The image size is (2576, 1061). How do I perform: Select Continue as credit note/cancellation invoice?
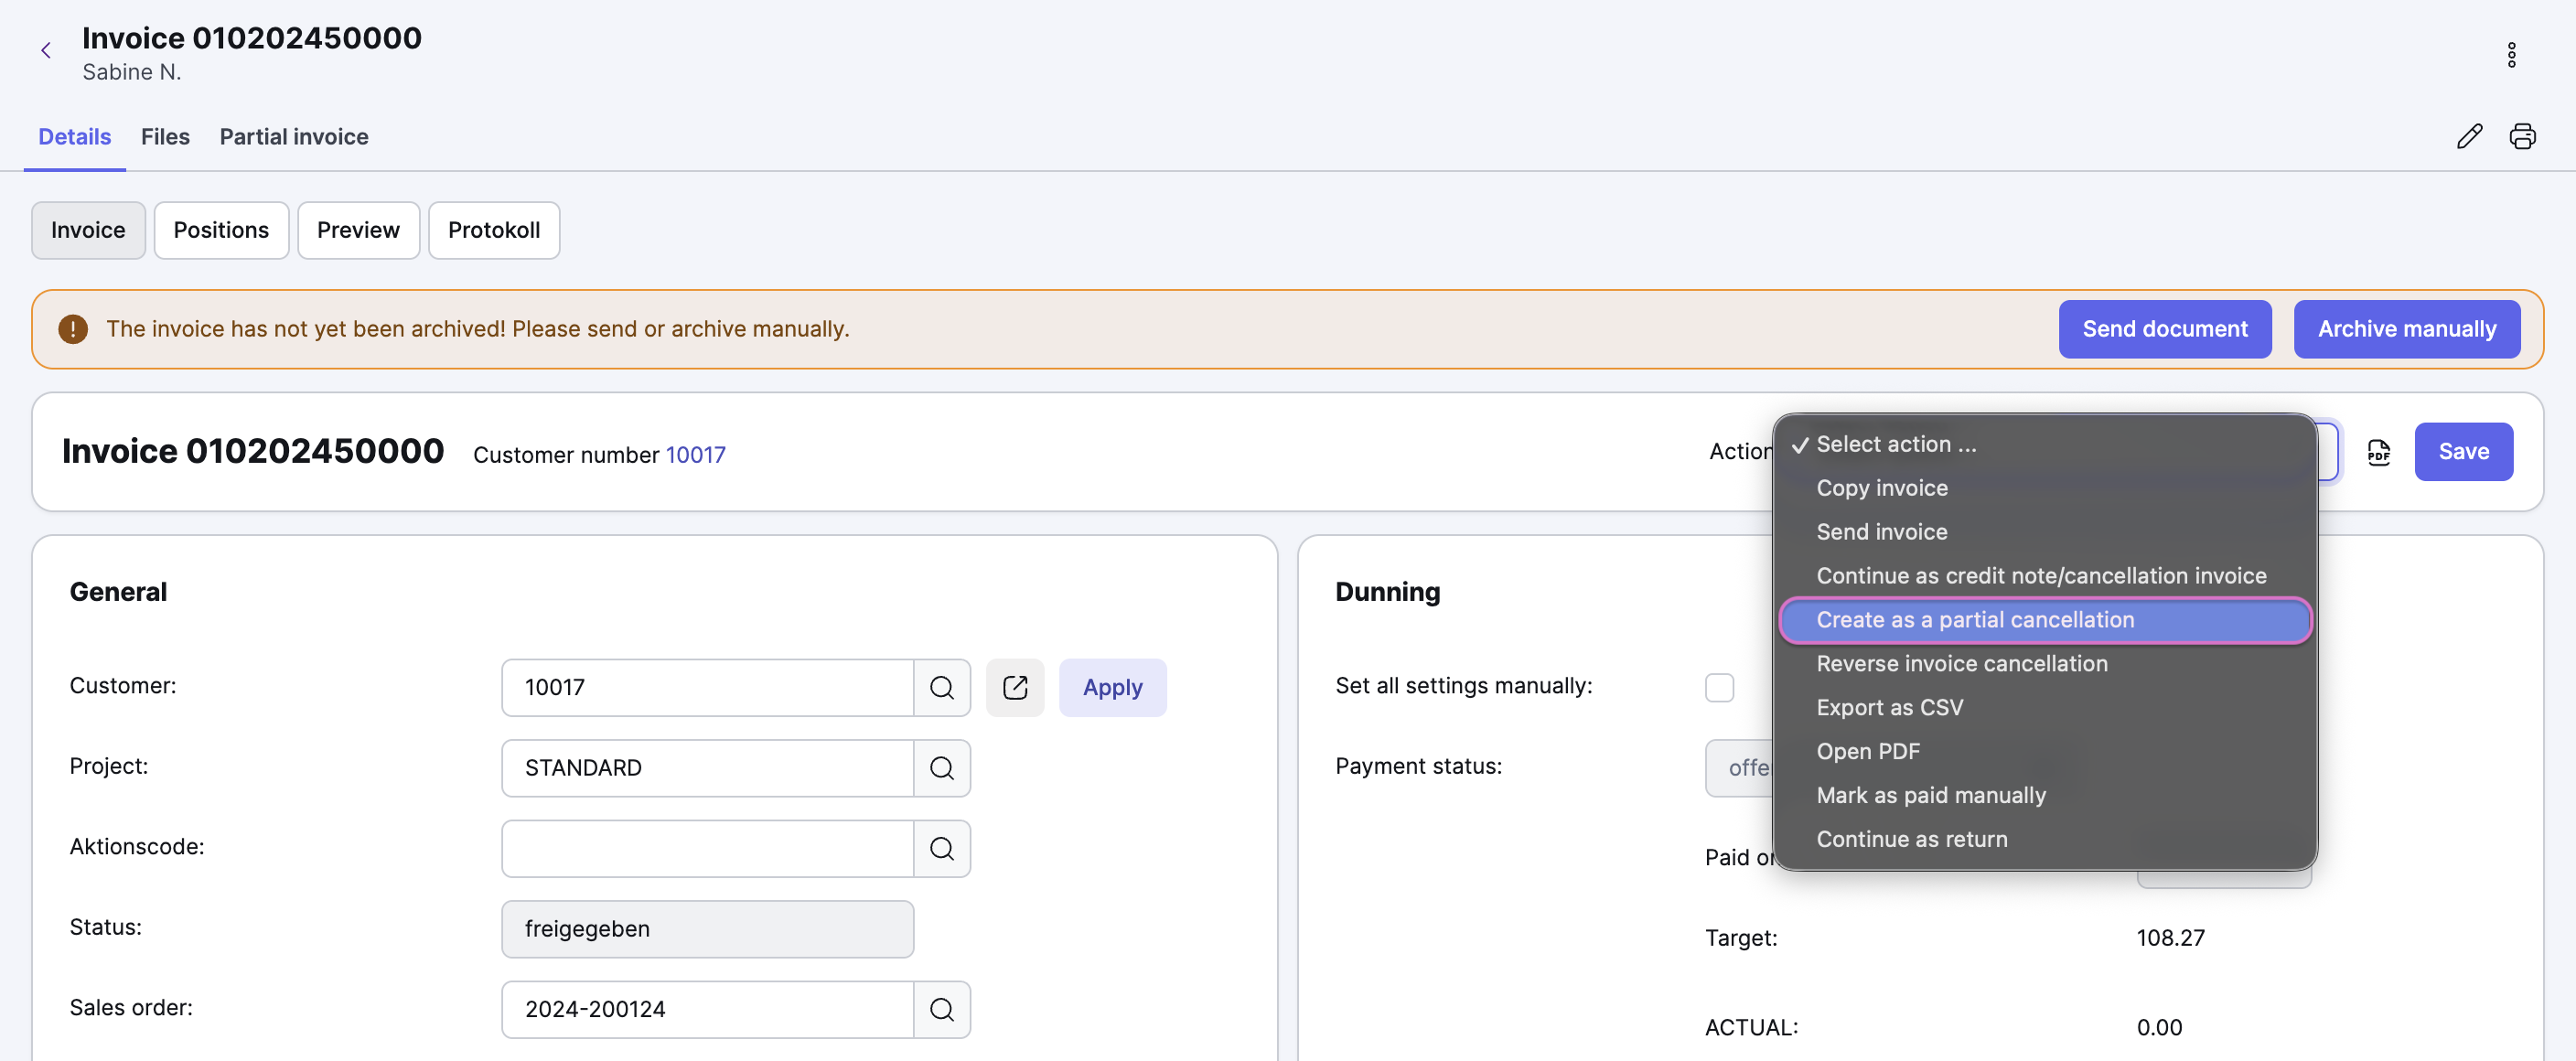[2045, 576]
